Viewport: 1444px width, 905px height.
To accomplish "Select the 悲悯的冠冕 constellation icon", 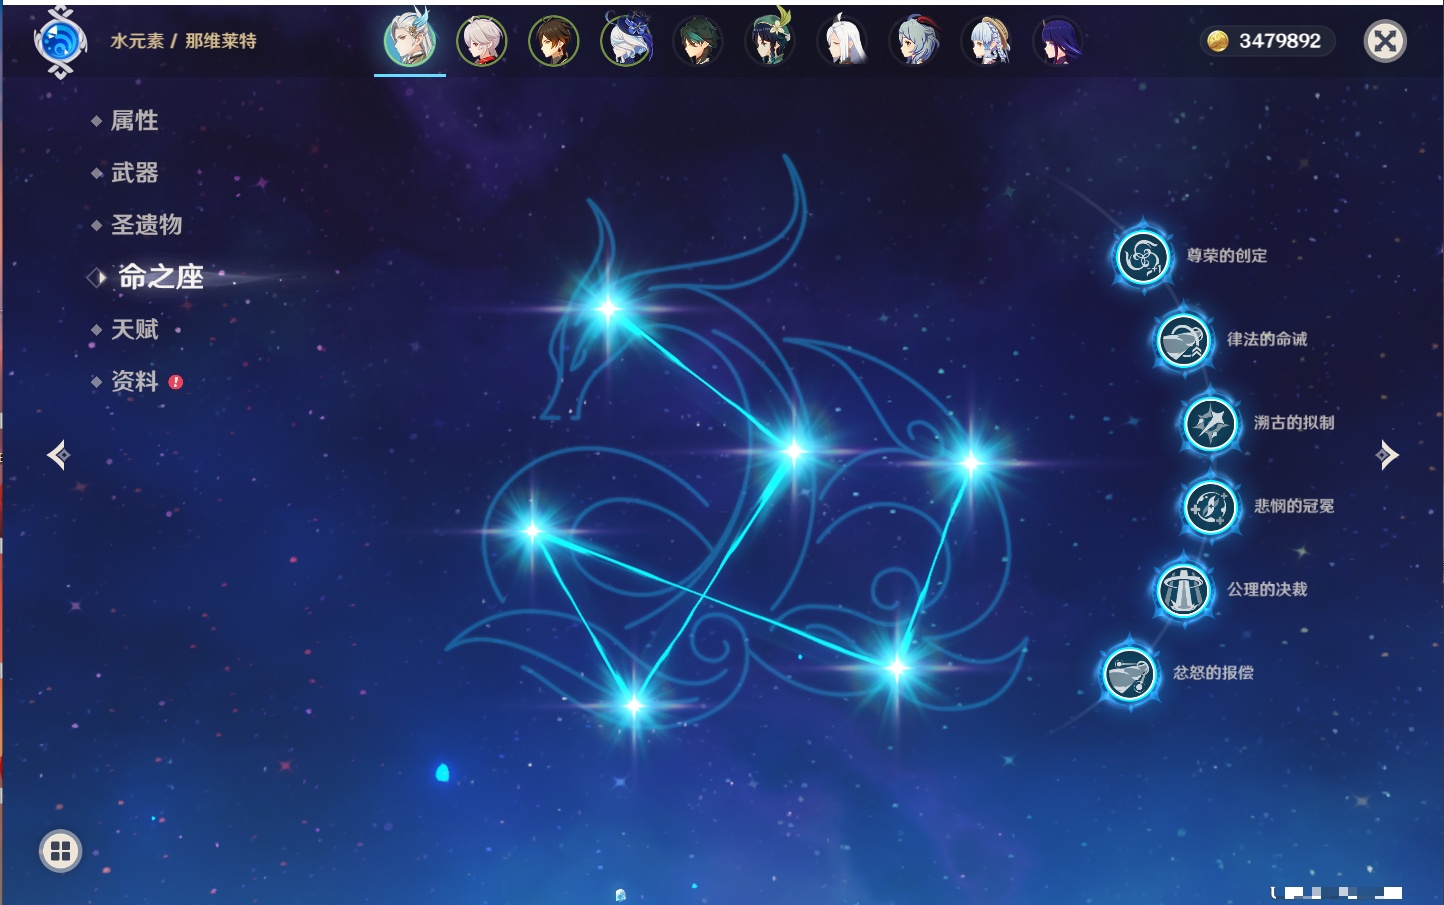I will (x=1211, y=506).
